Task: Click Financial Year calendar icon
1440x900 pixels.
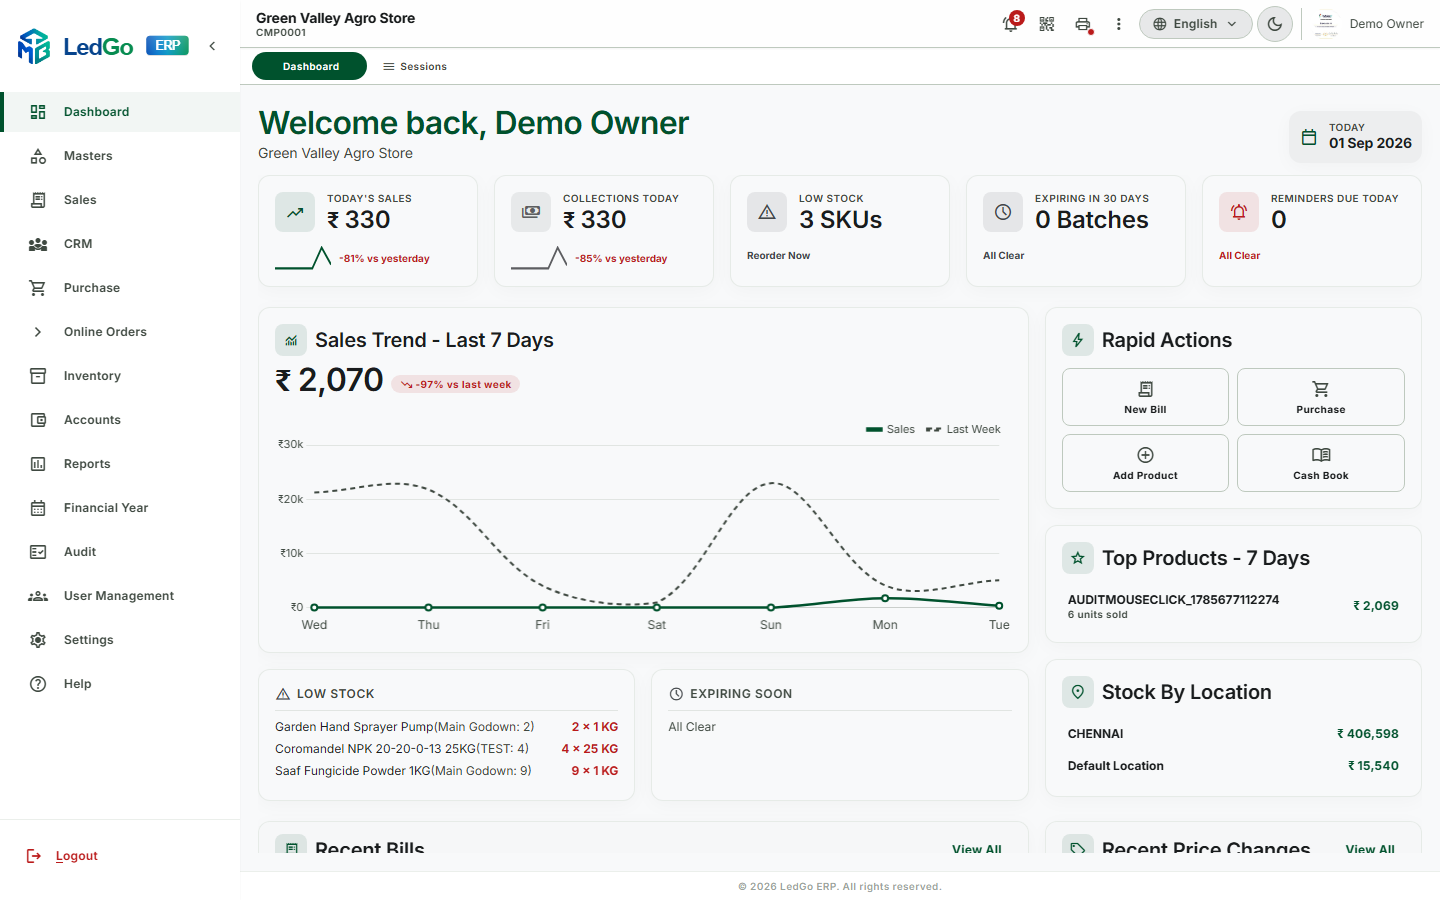Action: click(38, 508)
